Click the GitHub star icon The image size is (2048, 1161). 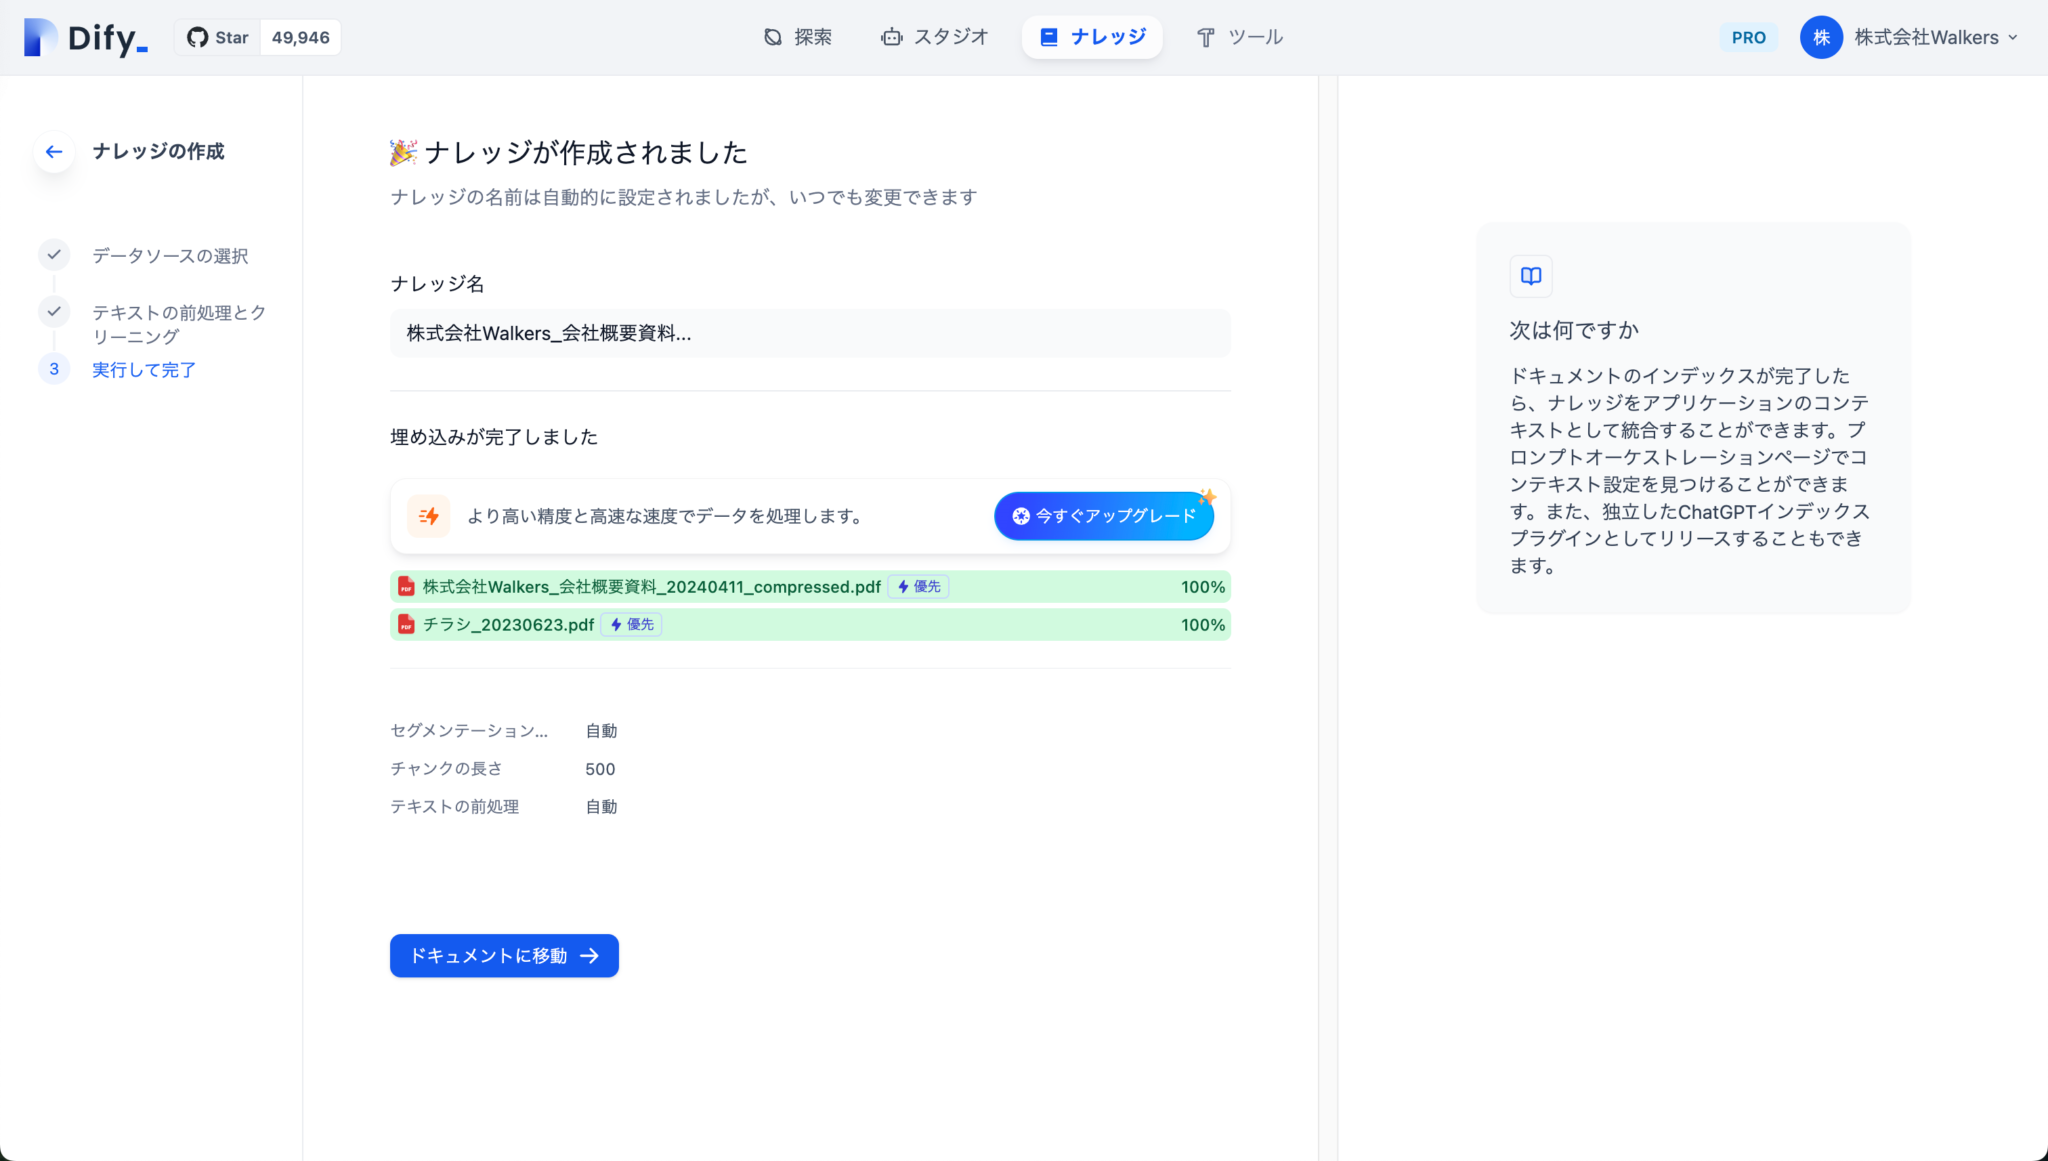click(198, 36)
